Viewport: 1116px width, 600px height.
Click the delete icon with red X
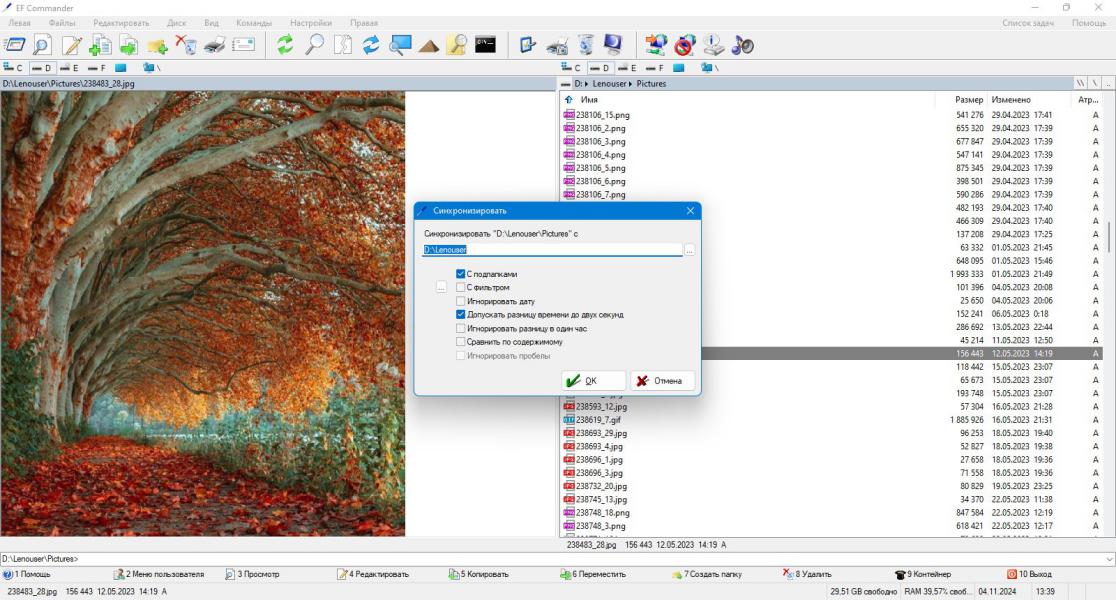point(186,45)
